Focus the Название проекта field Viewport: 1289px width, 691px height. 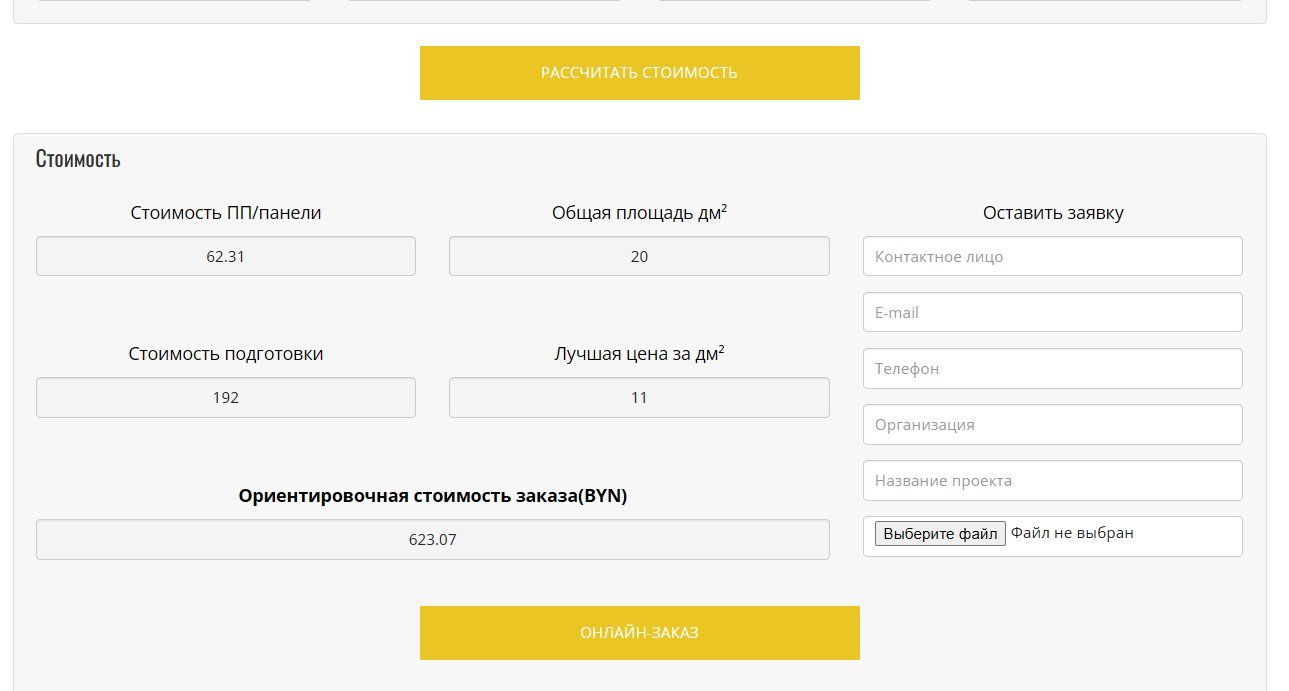(1052, 481)
